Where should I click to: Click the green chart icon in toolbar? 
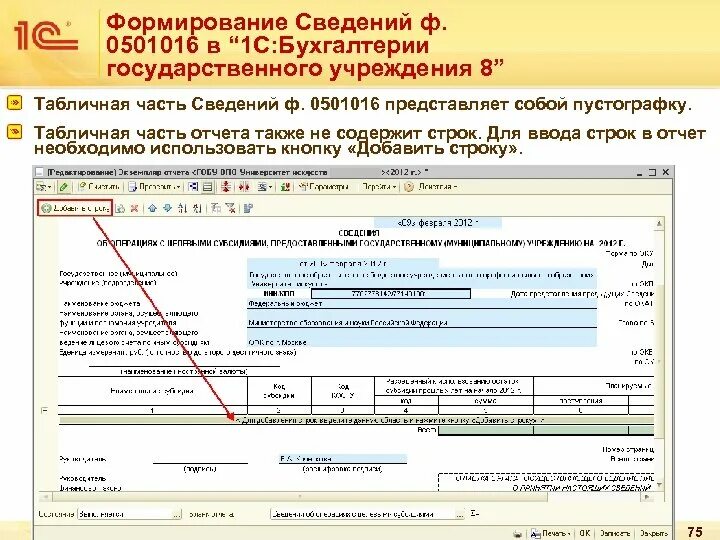coord(285,187)
